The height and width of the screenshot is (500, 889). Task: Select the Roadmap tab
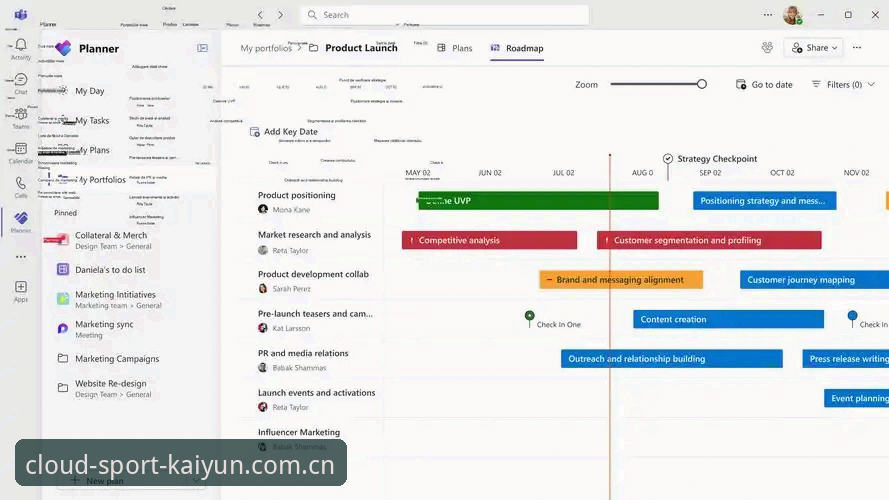pyautogui.click(x=517, y=48)
